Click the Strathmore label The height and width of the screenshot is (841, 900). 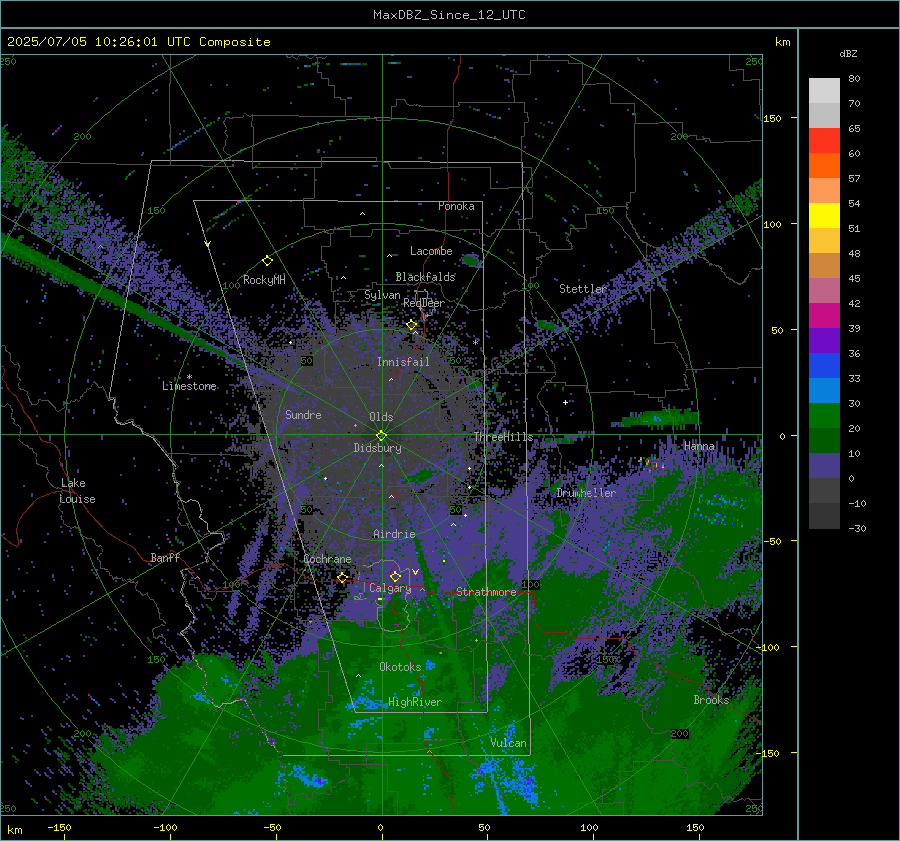point(486,592)
